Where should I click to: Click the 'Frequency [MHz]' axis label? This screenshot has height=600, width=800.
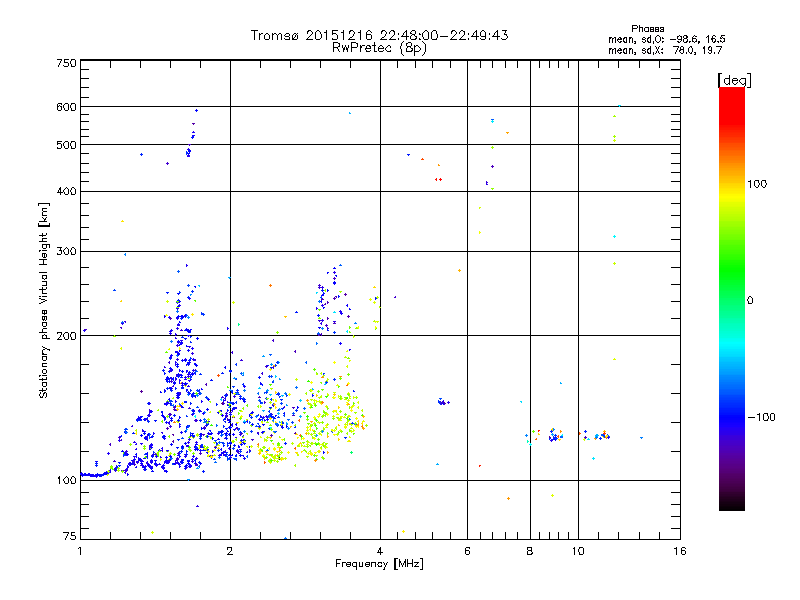tap(379, 564)
